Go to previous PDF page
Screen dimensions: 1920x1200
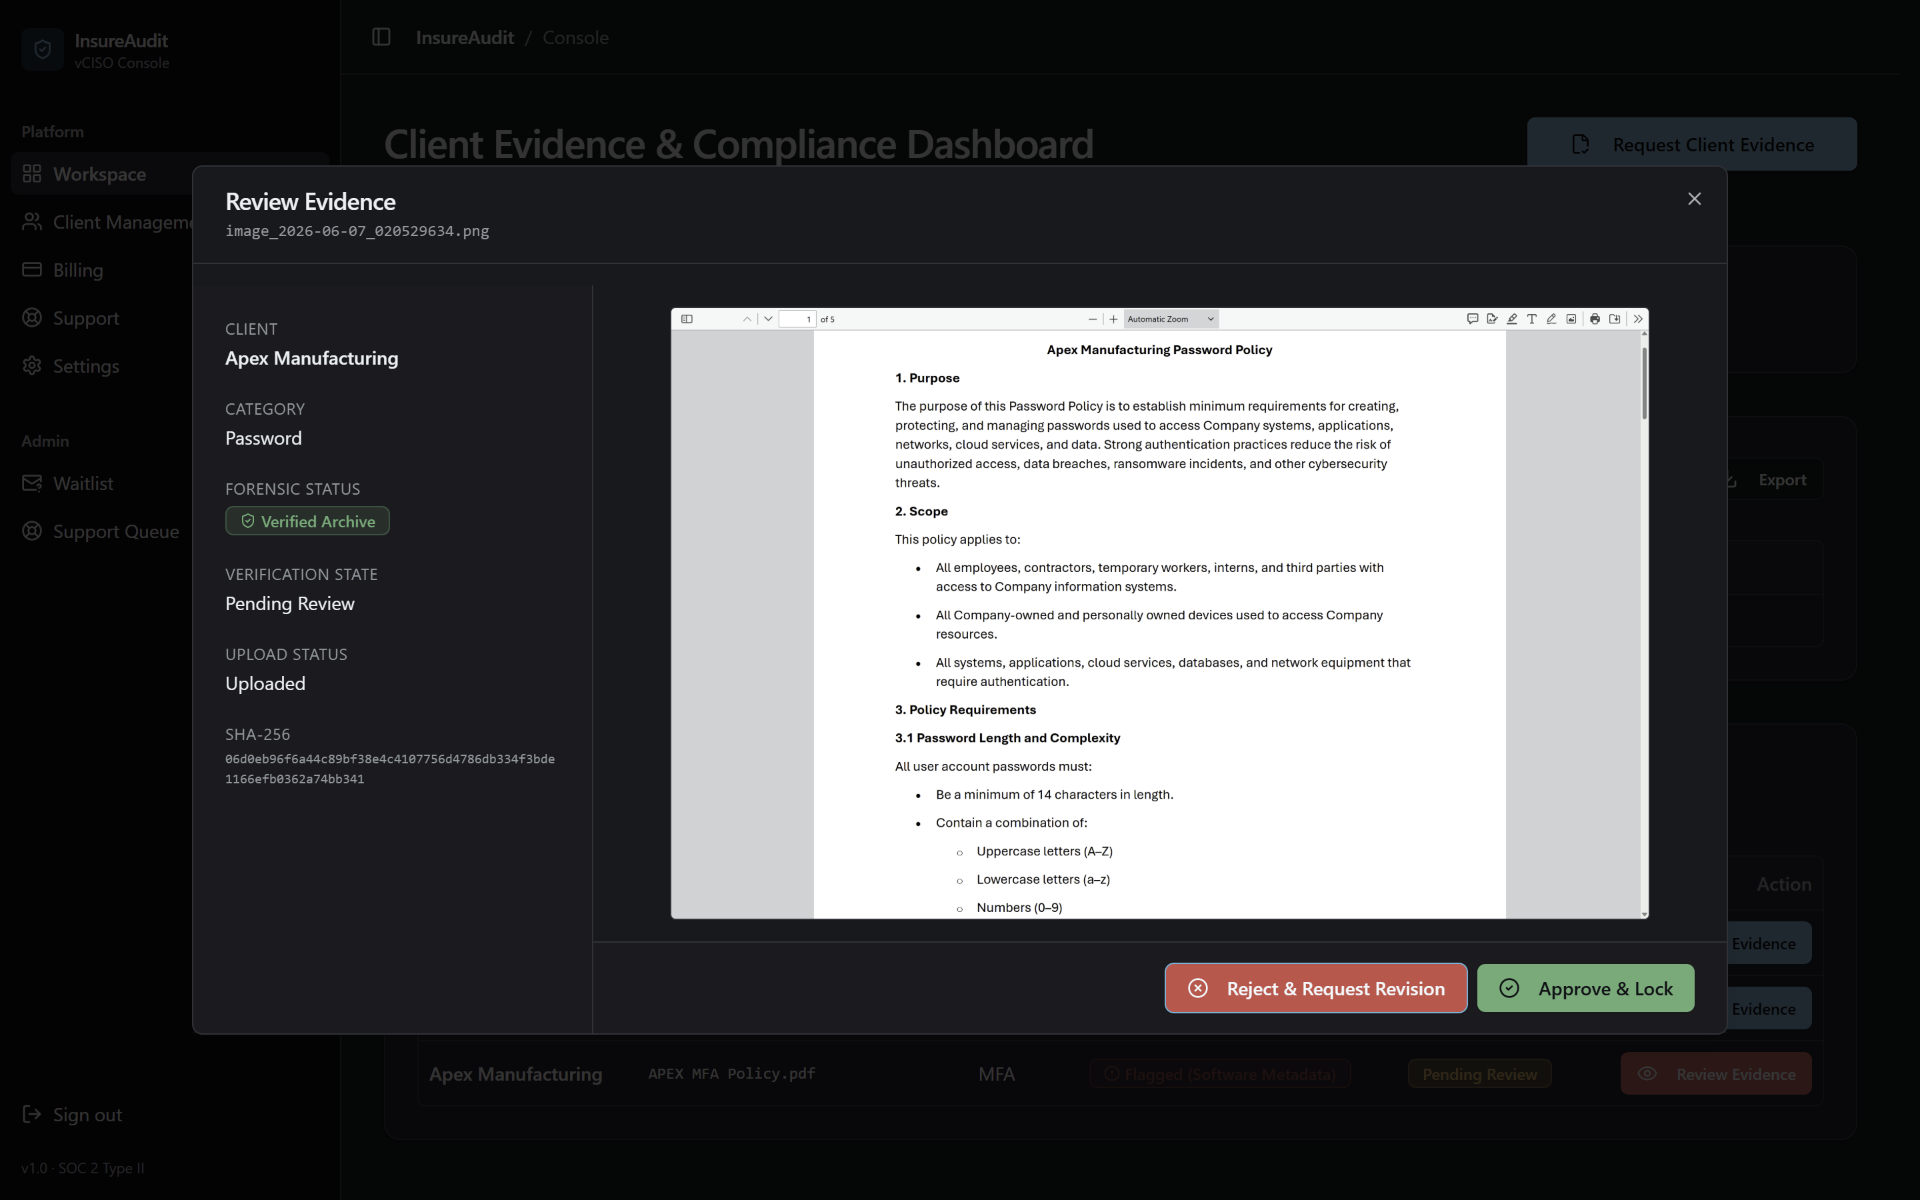pyautogui.click(x=747, y=319)
